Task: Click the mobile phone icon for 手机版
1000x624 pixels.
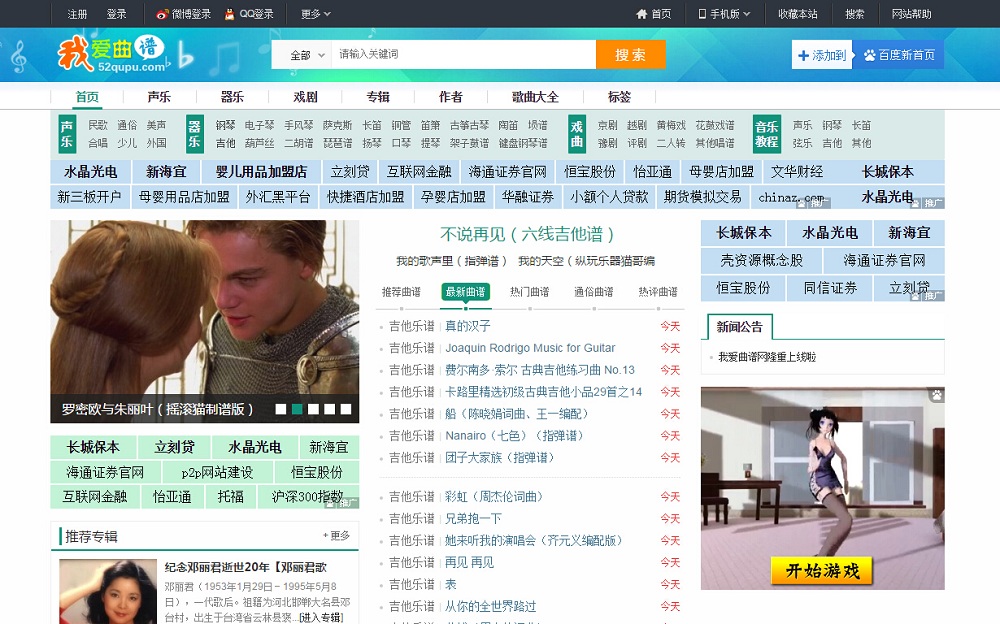Action: [702, 14]
